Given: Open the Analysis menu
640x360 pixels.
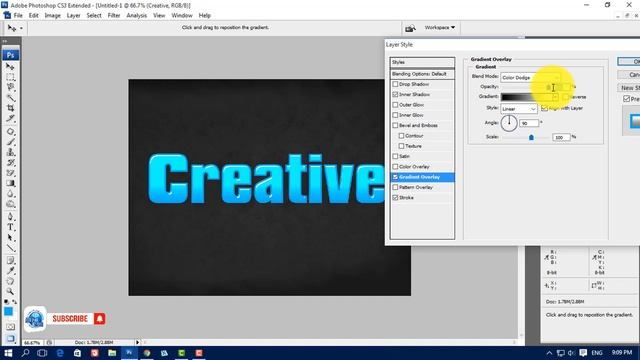Looking at the screenshot, I should click(x=136, y=16).
